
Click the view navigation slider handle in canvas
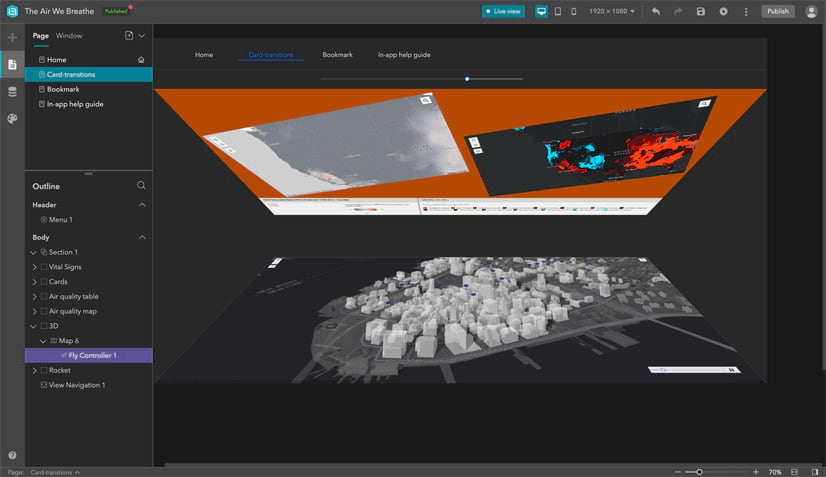coord(467,79)
